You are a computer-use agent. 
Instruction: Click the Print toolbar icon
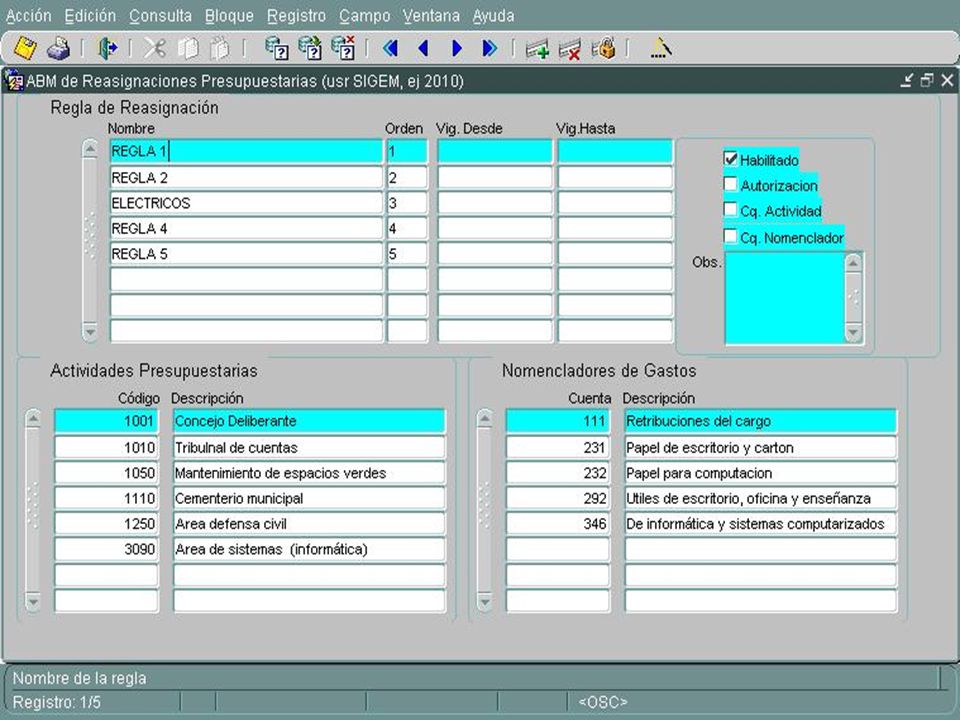58,48
